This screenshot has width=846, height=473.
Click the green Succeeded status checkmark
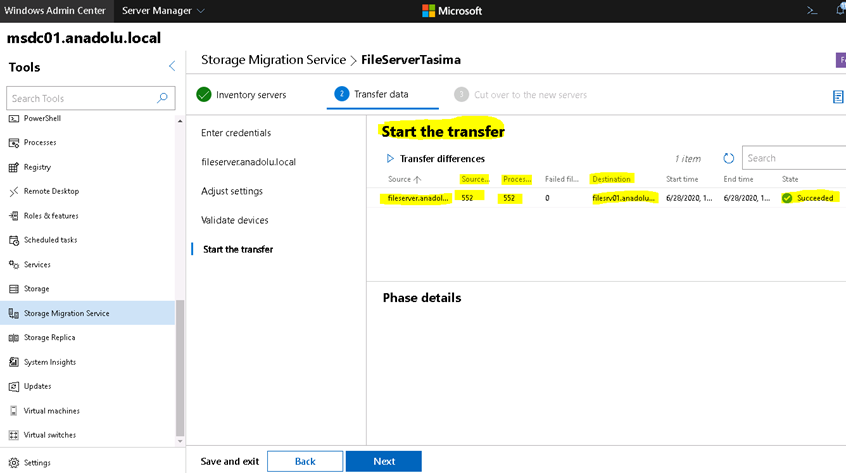pyautogui.click(x=787, y=198)
